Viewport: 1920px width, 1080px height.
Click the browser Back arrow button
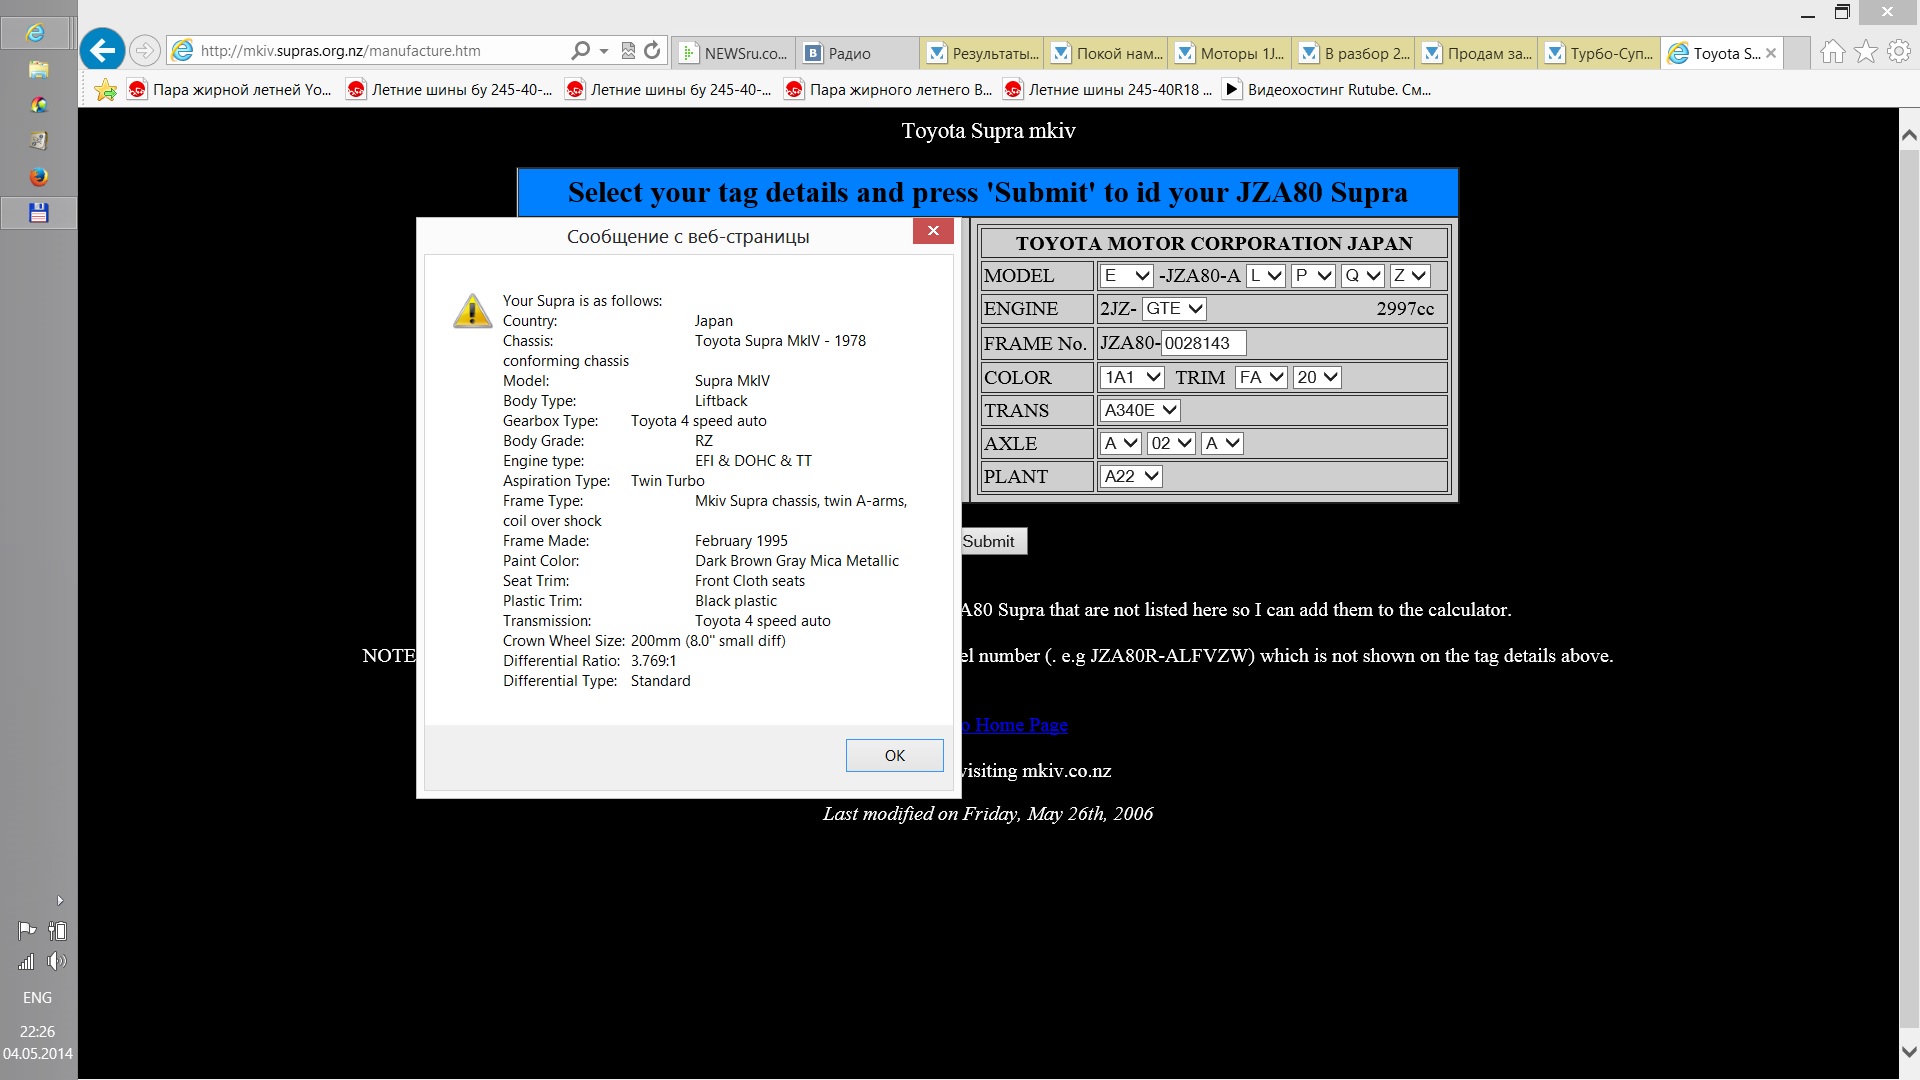(x=102, y=50)
